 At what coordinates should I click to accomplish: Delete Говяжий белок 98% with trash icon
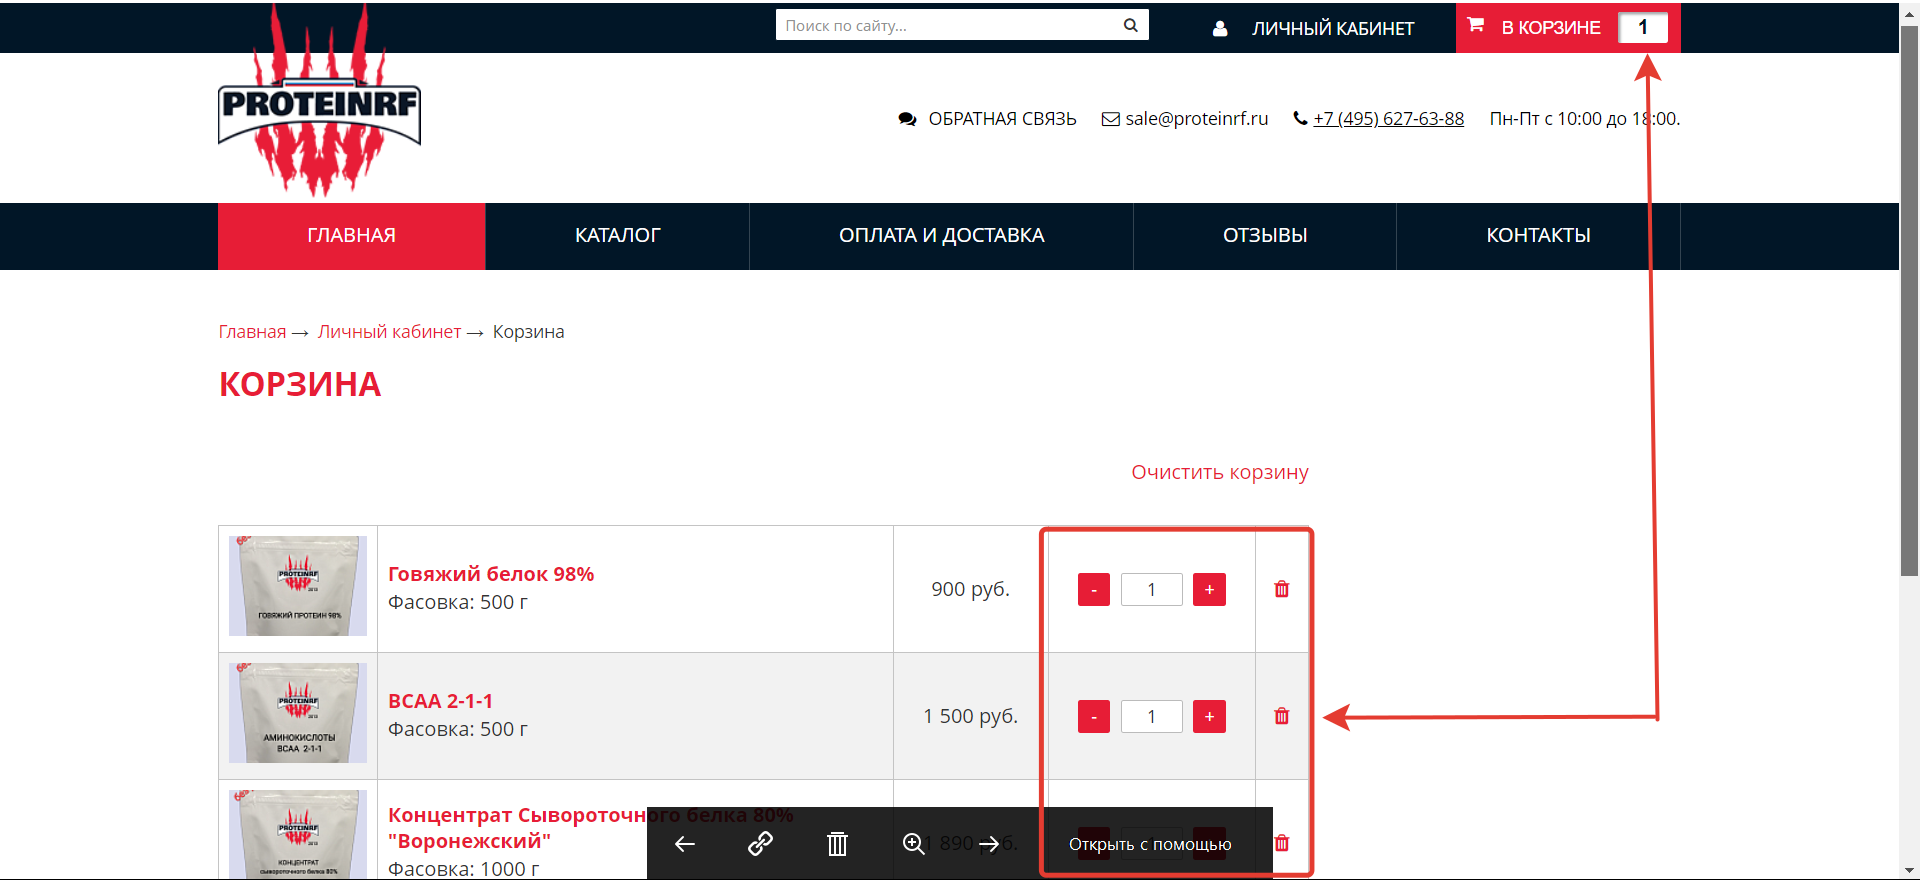1281,589
